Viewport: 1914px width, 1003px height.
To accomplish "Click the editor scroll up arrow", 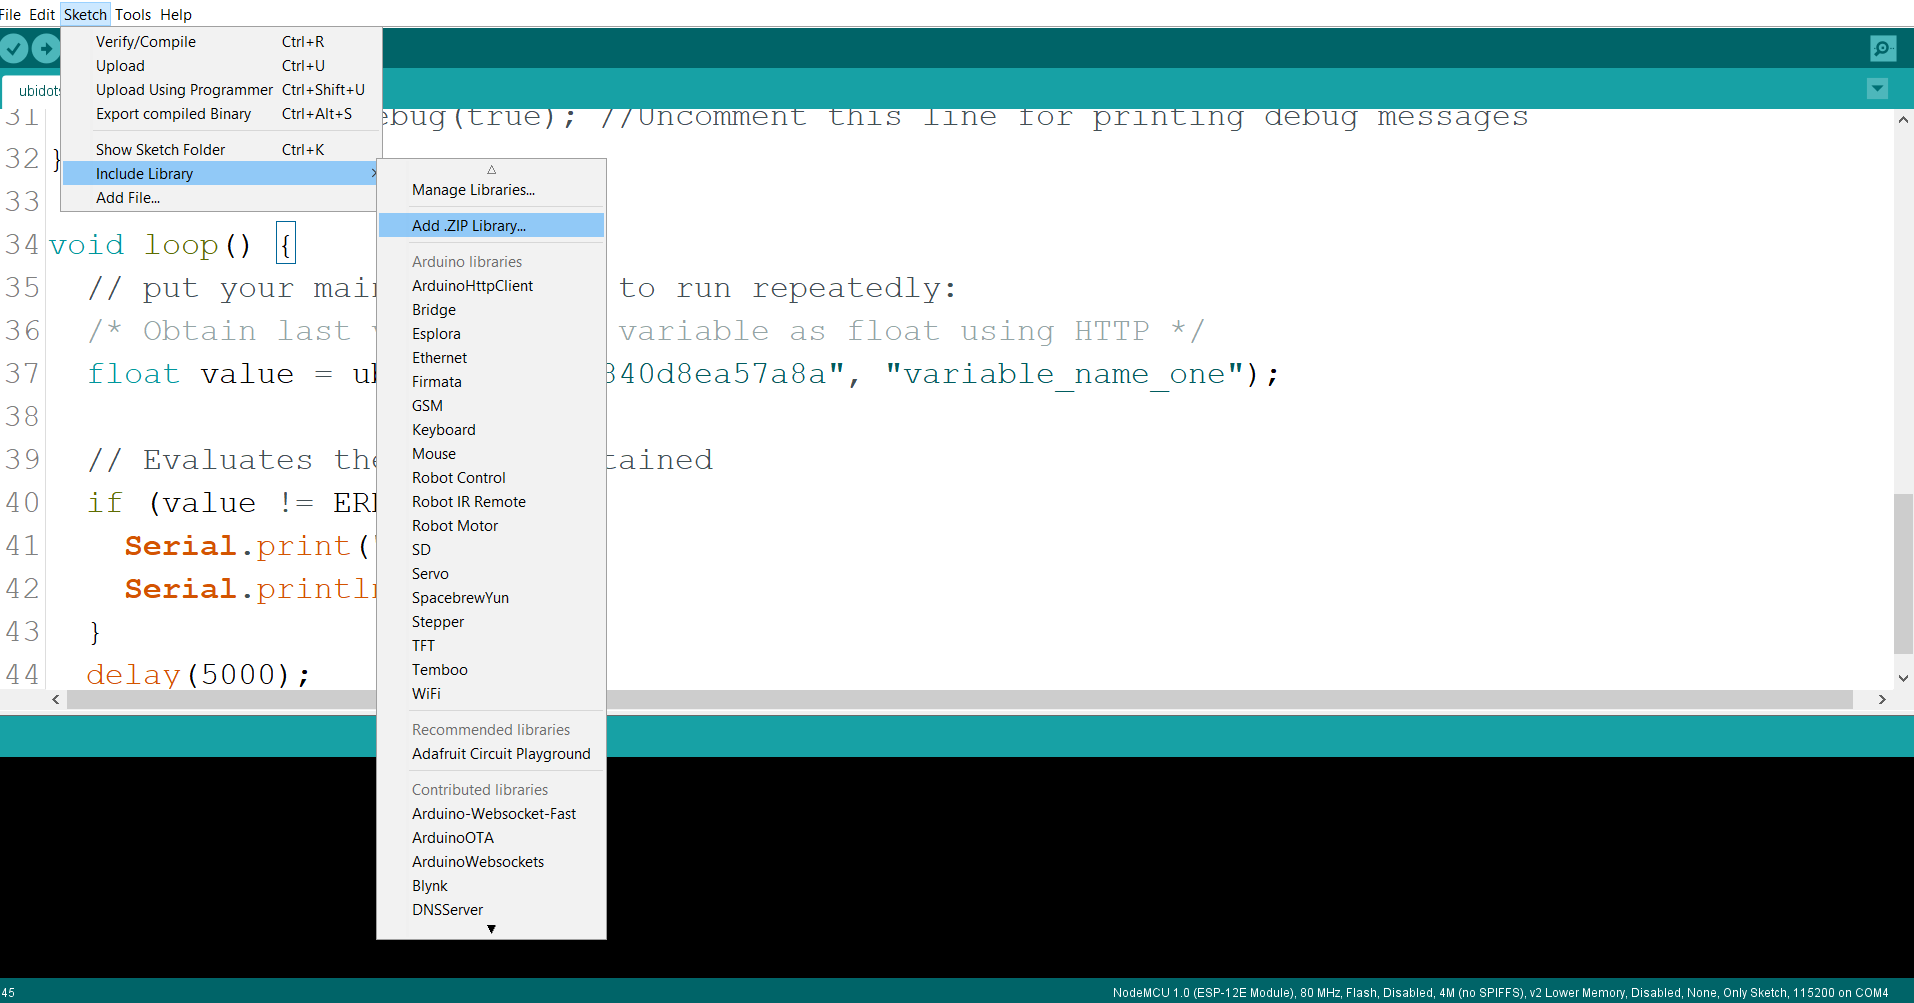I will (x=1903, y=120).
